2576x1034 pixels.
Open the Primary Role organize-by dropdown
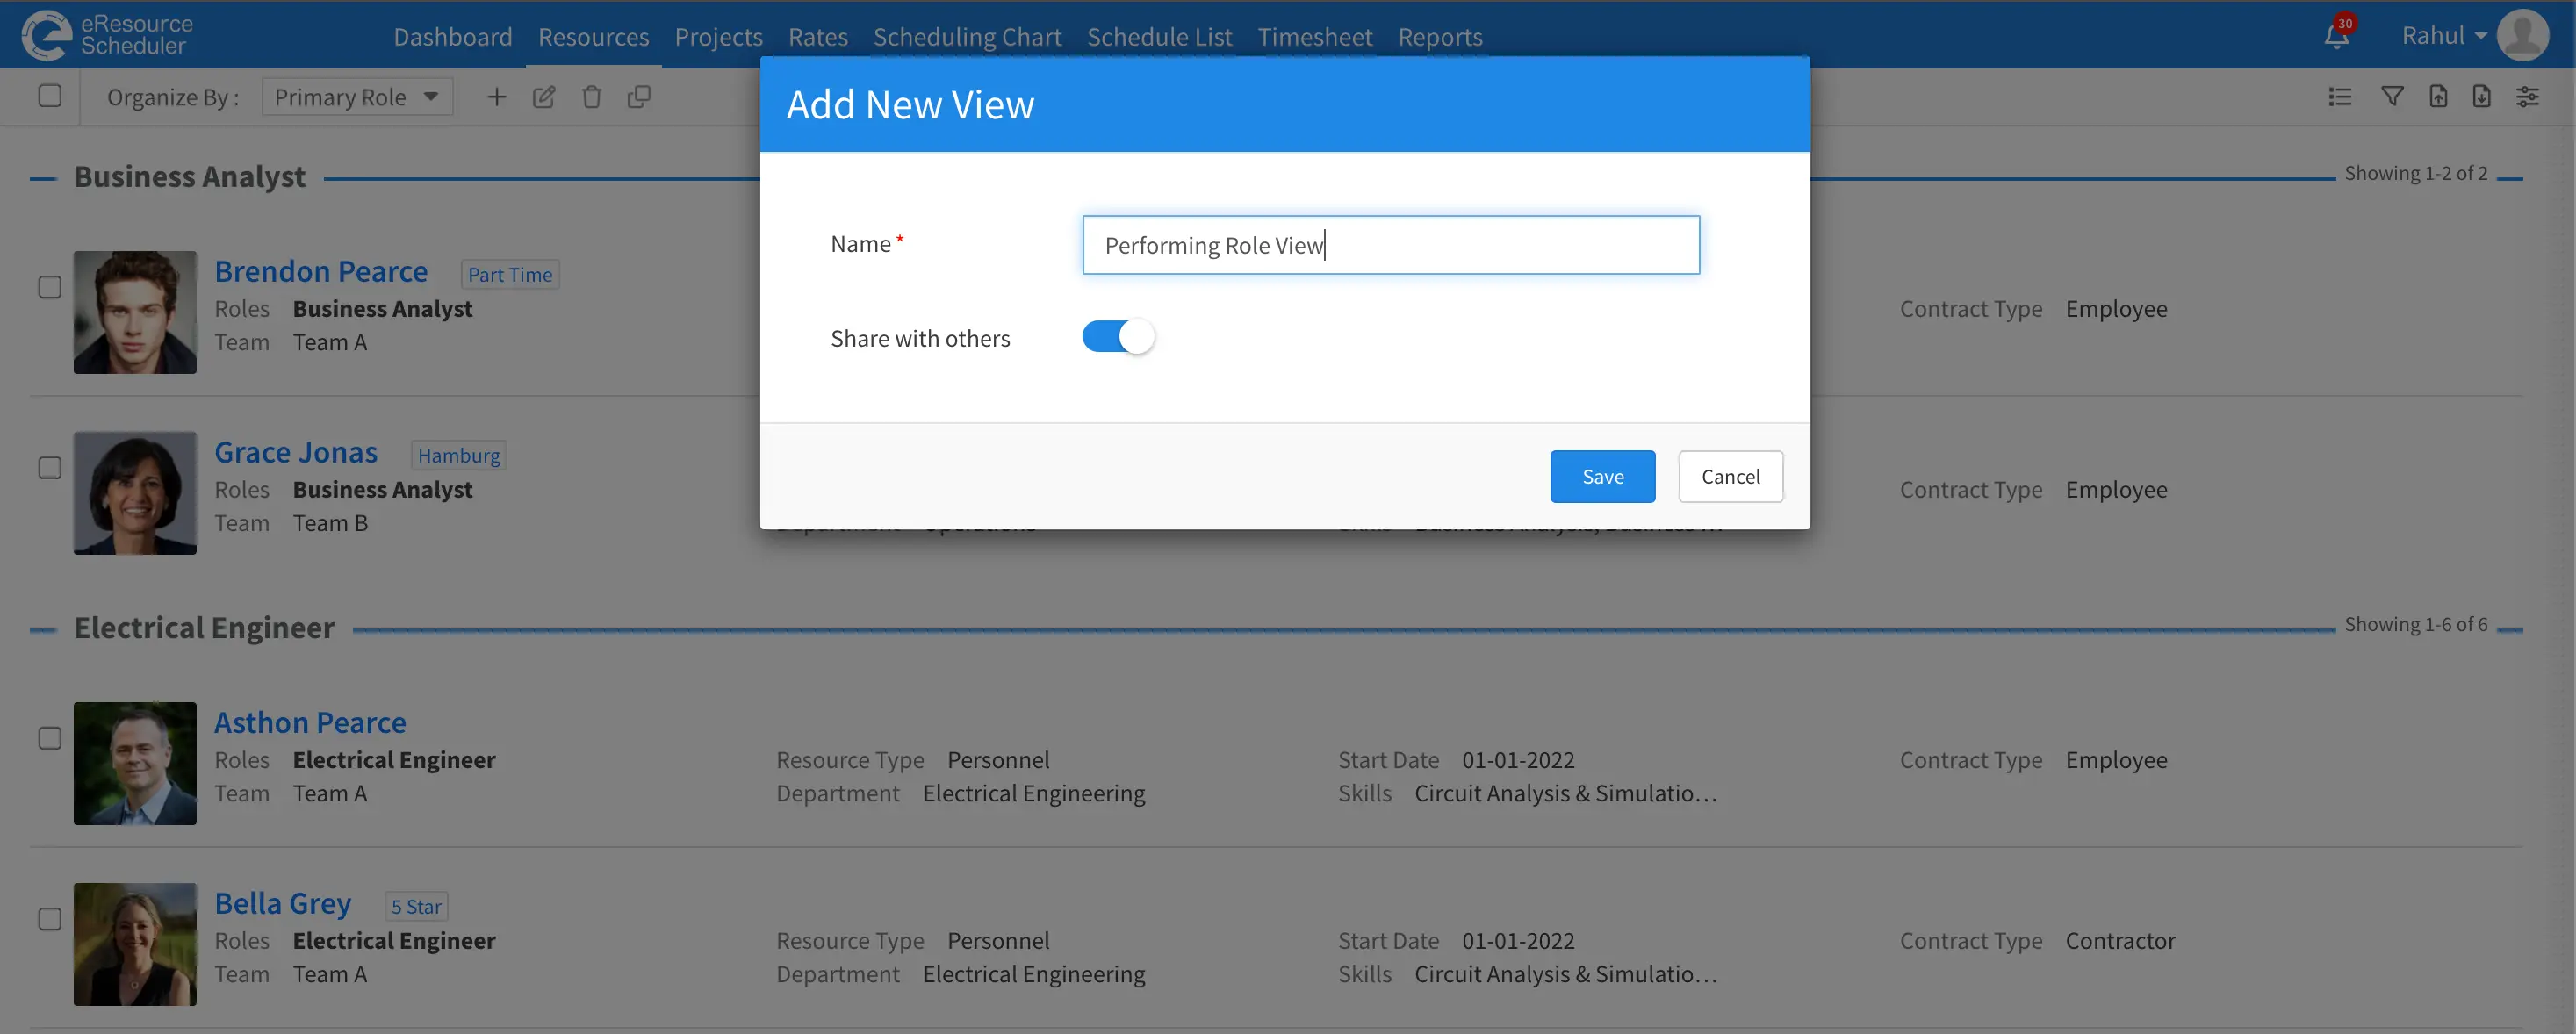[x=357, y=96]
